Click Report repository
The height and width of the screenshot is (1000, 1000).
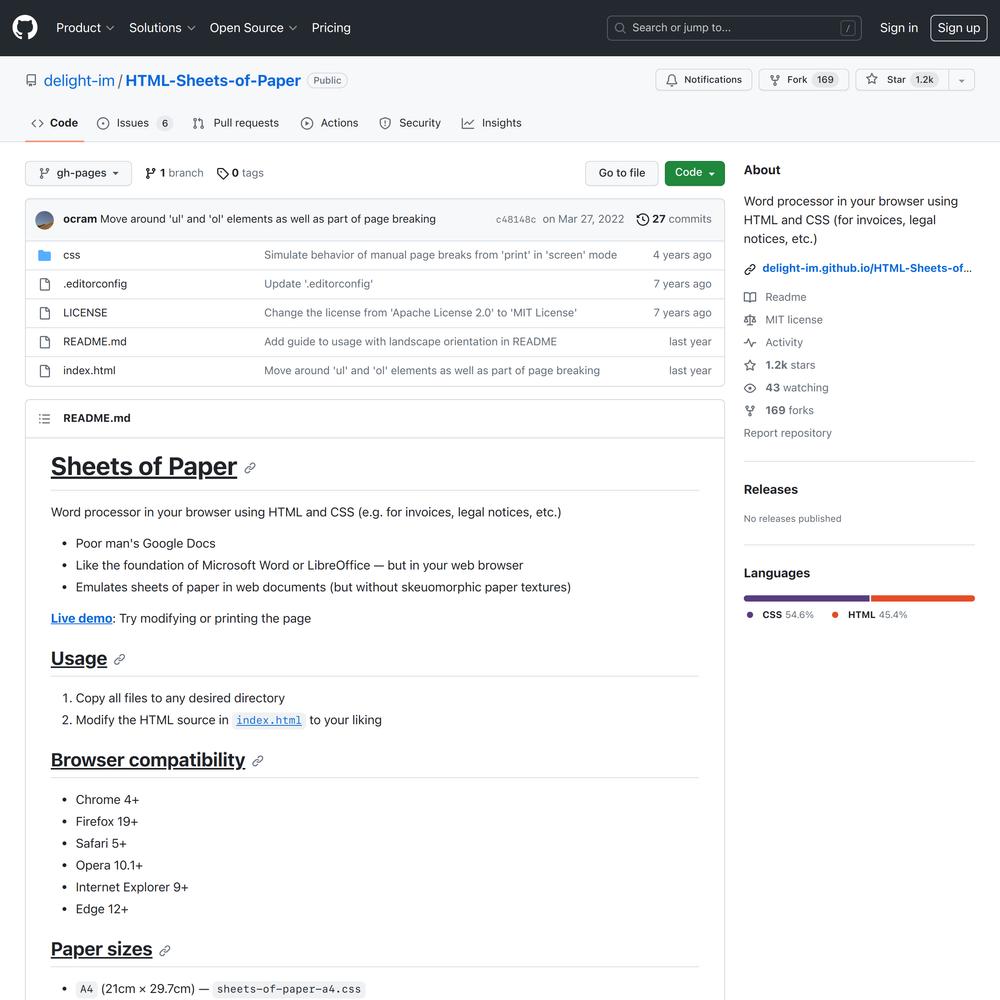click(787, 433)
